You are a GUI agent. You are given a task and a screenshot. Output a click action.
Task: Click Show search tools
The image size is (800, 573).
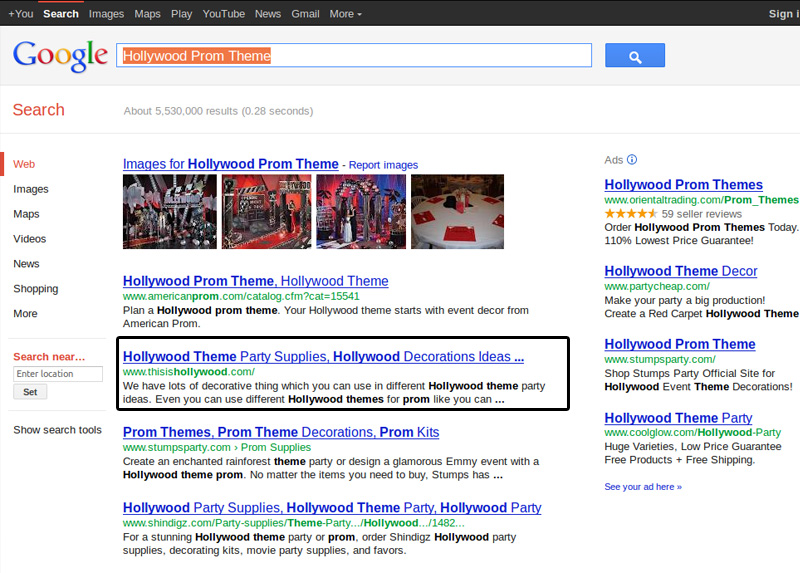[x=57, y=430]
